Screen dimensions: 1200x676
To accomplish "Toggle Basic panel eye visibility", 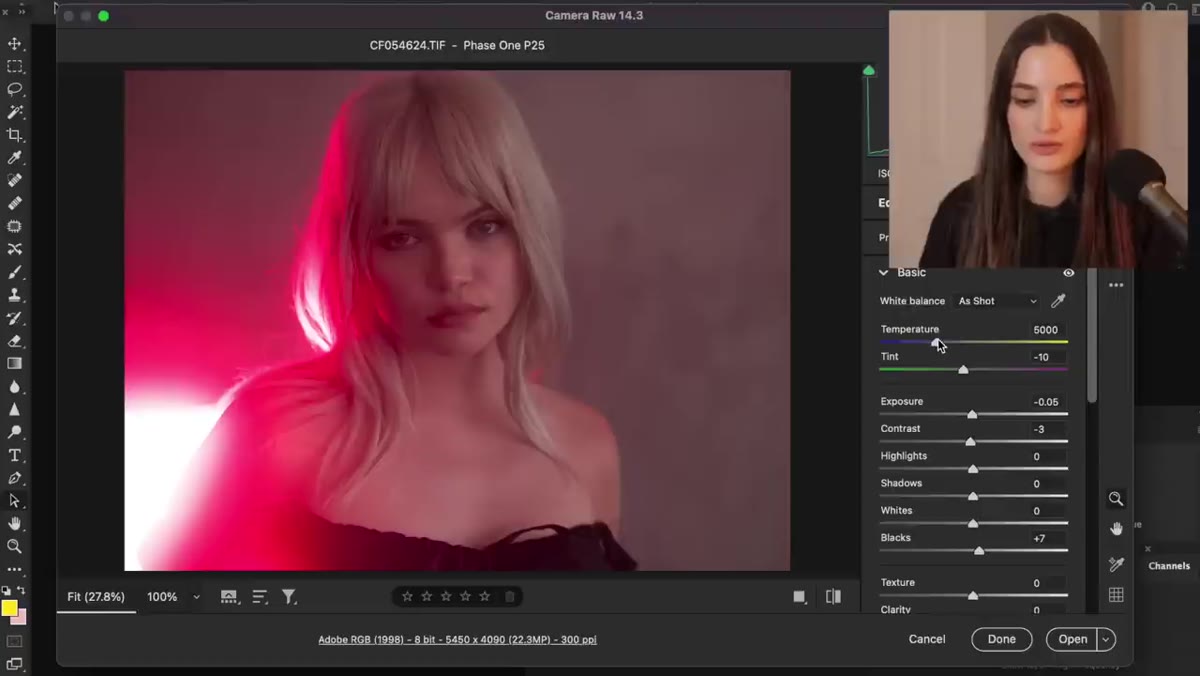I will (x=1068, y=273).
